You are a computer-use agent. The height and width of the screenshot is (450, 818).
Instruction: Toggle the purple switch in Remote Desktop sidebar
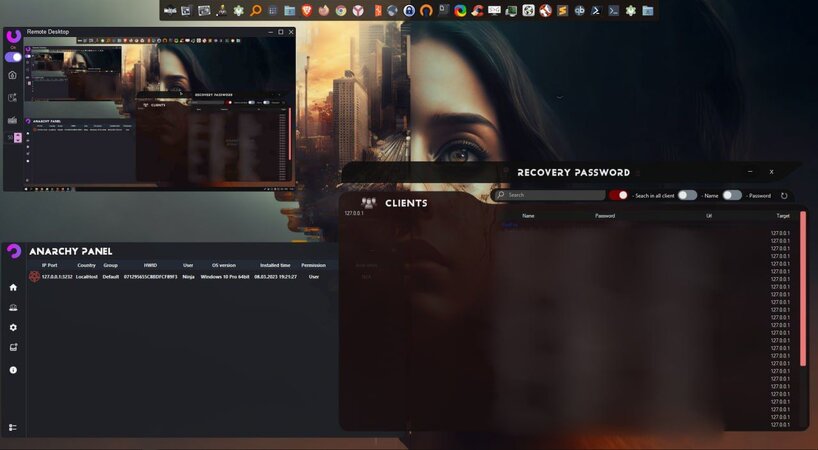14,57
